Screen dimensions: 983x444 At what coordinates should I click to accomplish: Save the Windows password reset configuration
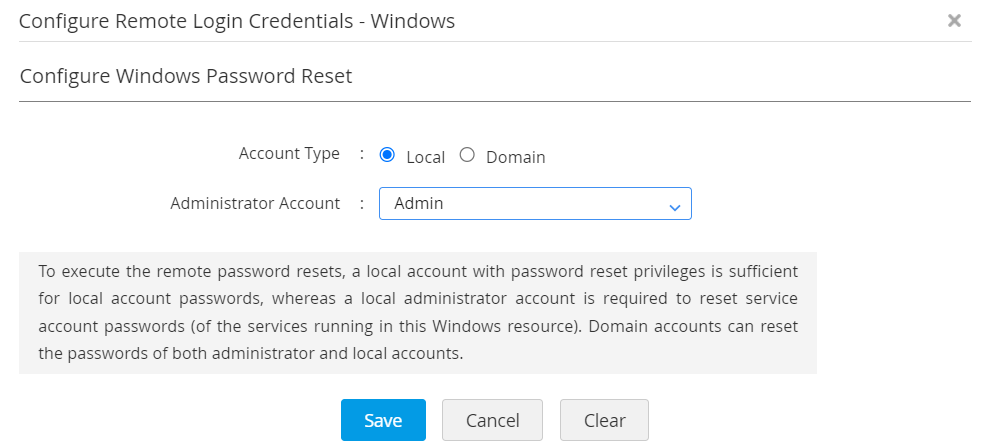[x=383, y=420]
